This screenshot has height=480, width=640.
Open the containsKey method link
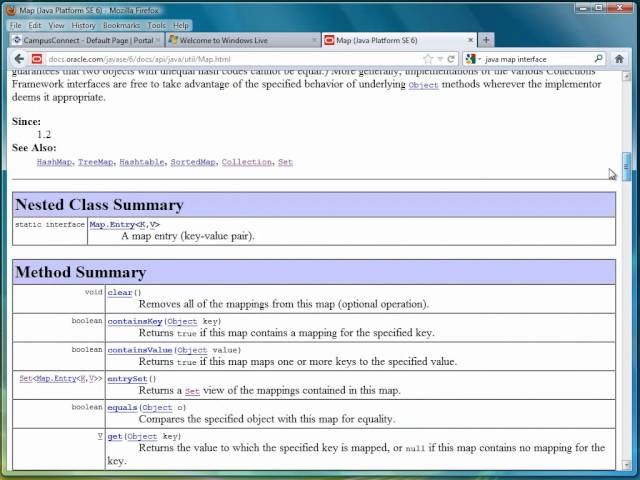(135, 321)
